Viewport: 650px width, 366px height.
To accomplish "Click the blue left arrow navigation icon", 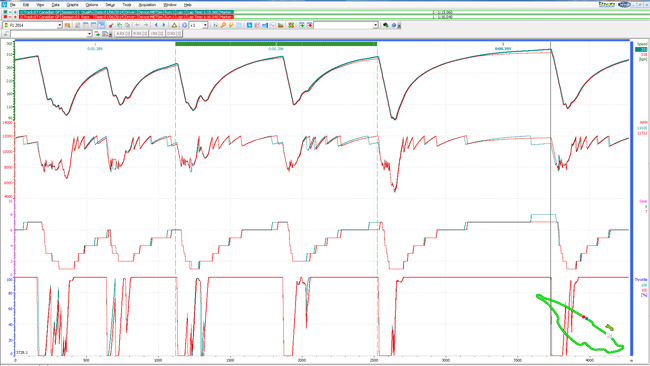I will pyautogui.click(x=156, y=25).
